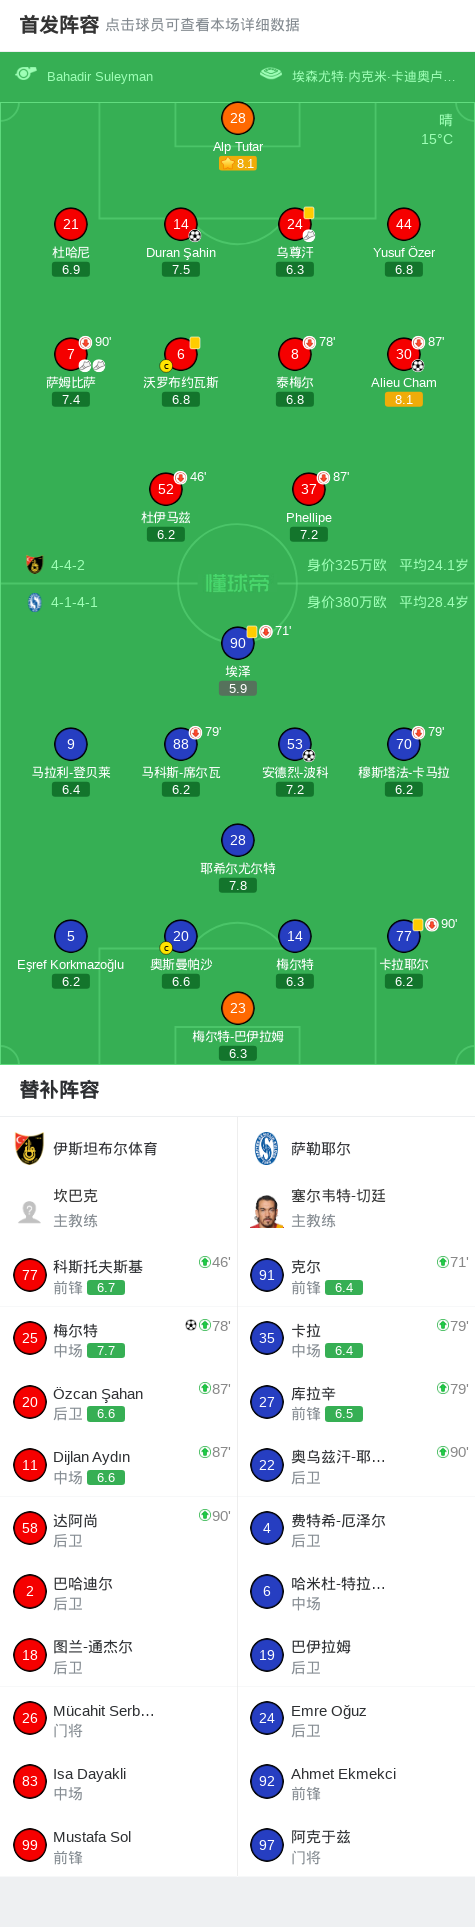Tap the 伊斯坦布尔体育 team crest
The width and height of the screenshot is (475, 1927).
(x=30, y=1148)
